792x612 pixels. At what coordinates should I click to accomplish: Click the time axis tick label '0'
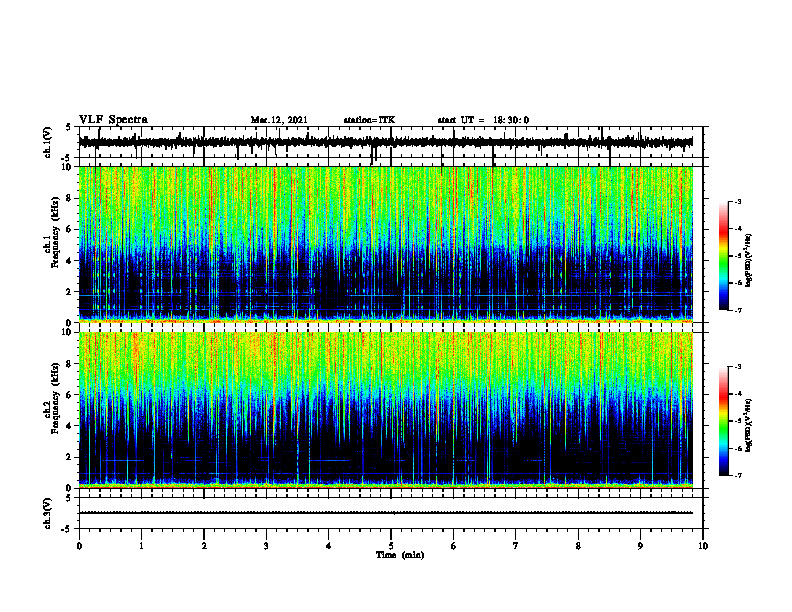coord(79,546)
